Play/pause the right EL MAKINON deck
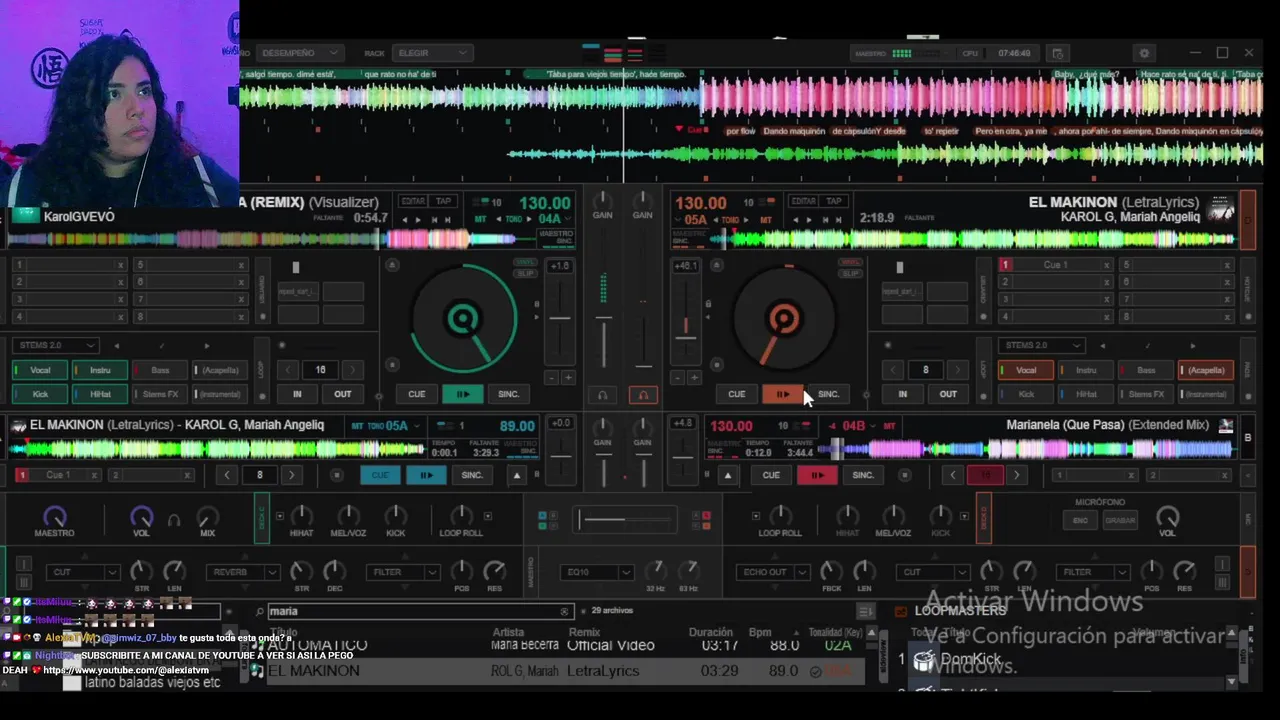This screenshot has height=720, width=1280. pos(783,394)
